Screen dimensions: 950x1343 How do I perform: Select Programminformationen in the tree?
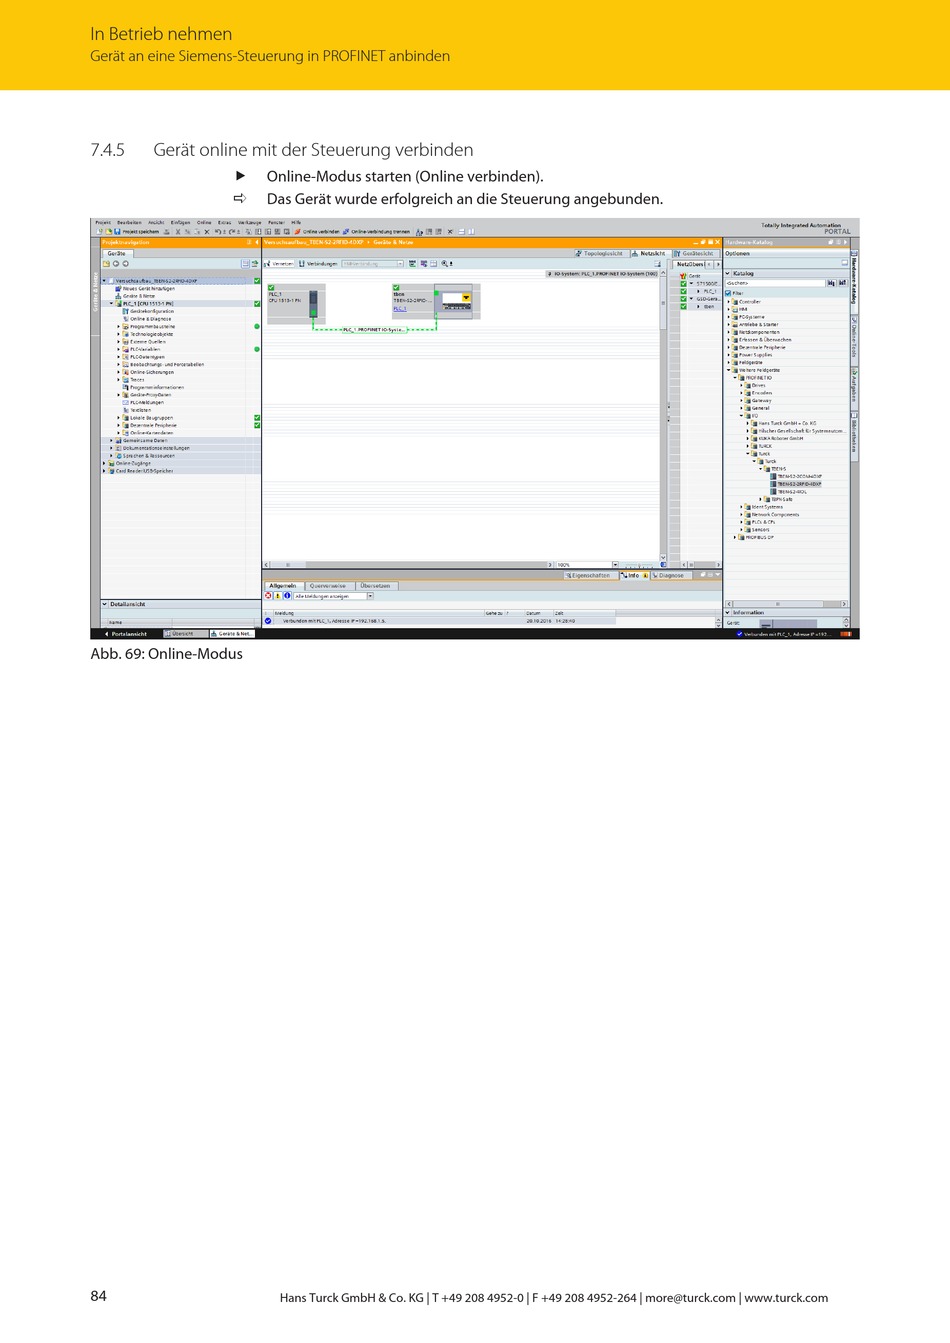(x=154, y=387)
